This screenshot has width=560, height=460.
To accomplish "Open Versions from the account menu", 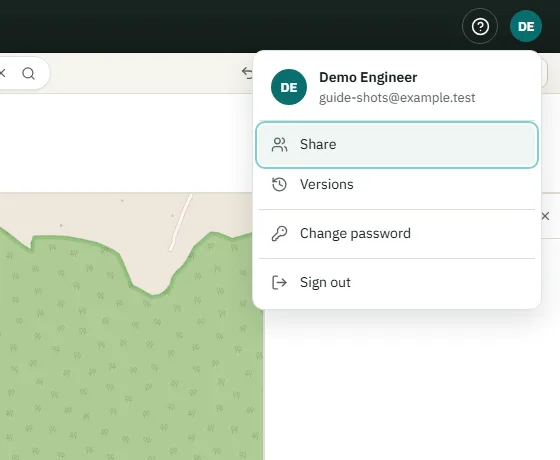I will coord(397,185).
